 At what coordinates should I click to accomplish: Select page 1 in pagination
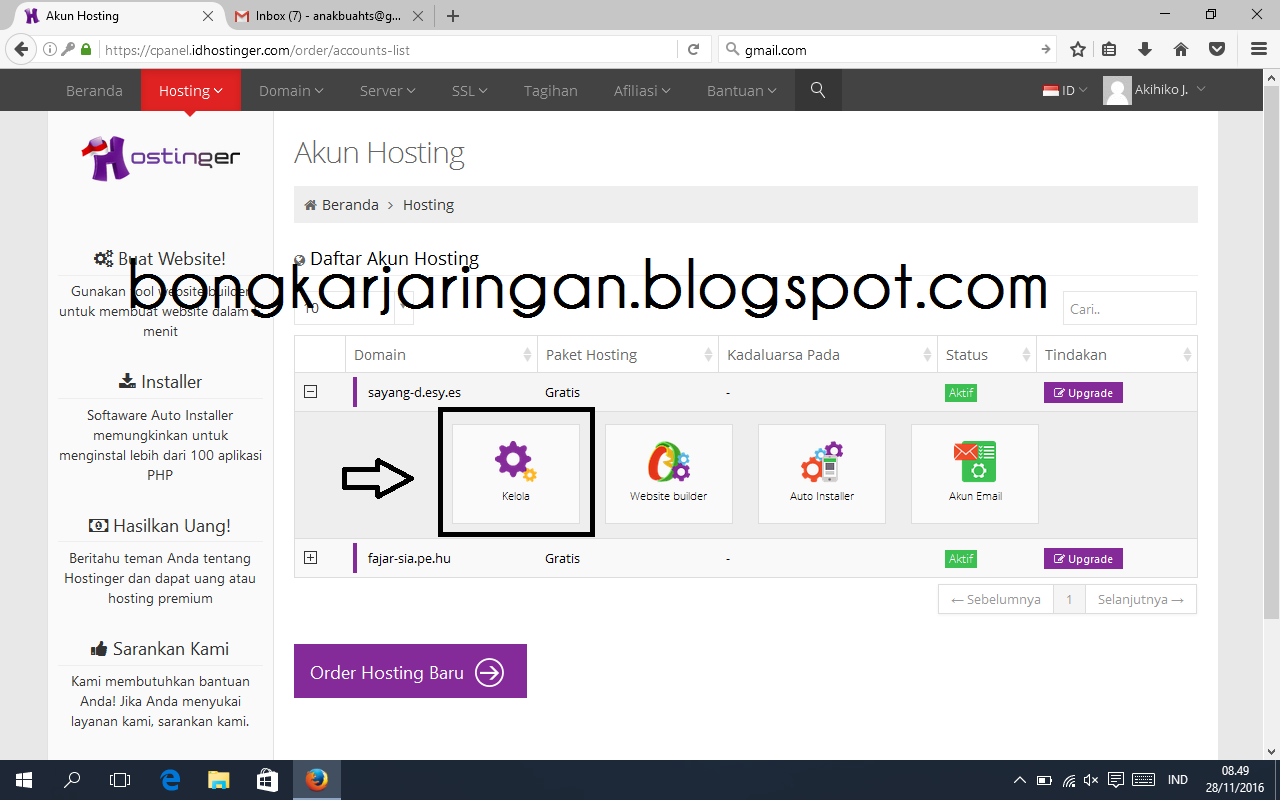[x=1069, y=599]
